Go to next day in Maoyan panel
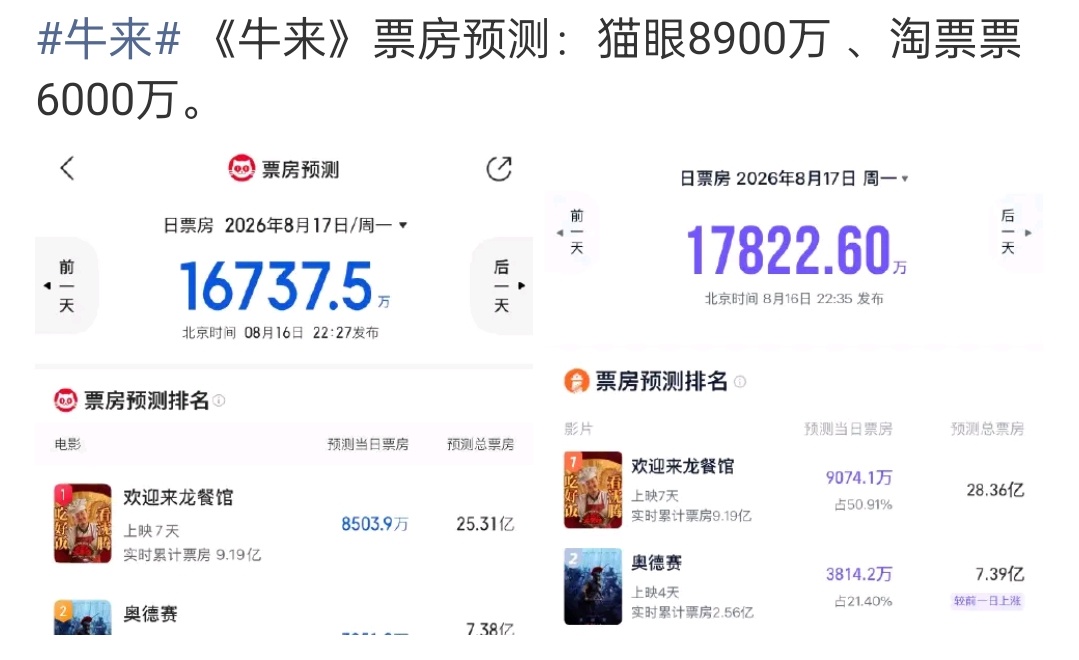This screenshot has height=660, width=1079. 502,286
